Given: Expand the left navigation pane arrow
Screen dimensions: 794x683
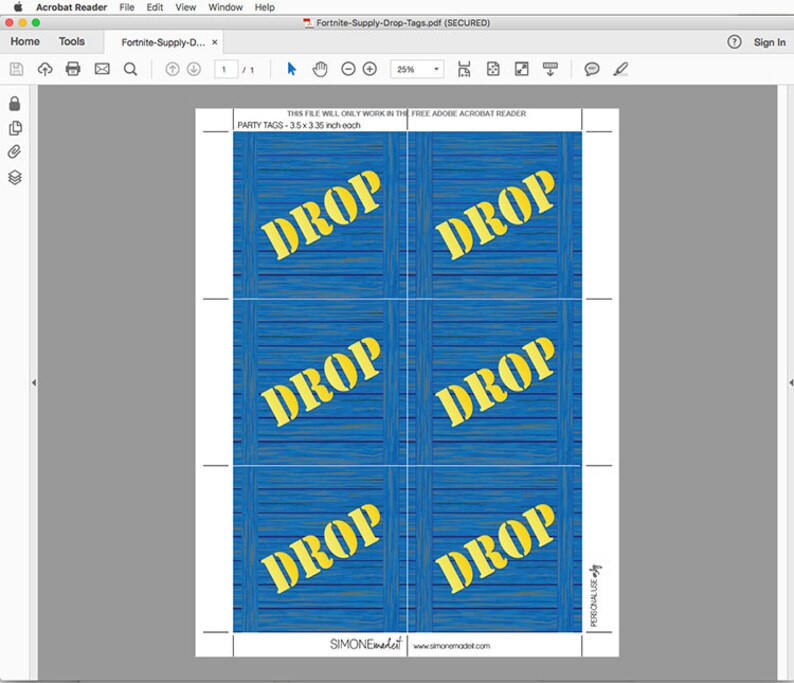Looking at the screenshot, I should coord(34,383).
